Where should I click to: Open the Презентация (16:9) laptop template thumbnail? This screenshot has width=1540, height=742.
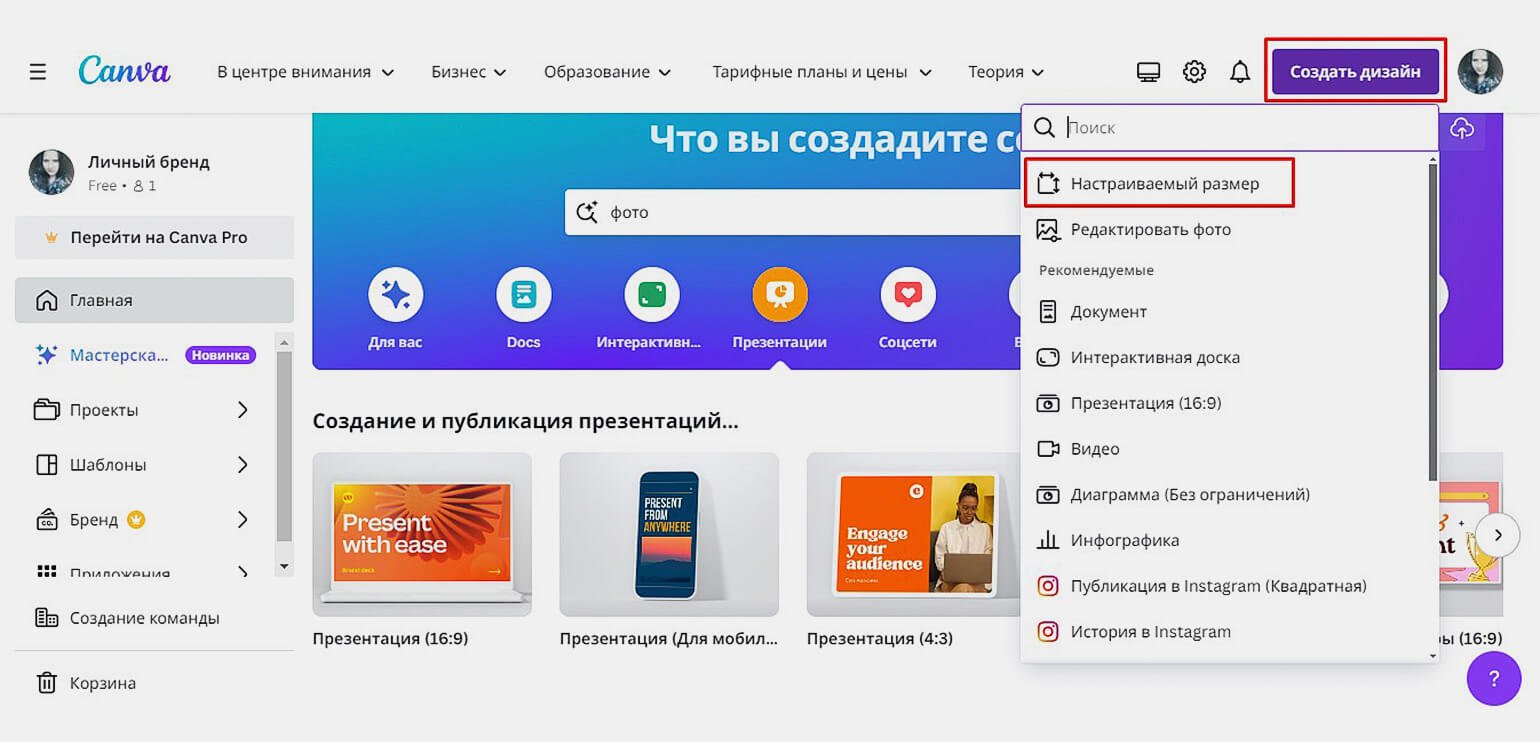click(422, 534)
